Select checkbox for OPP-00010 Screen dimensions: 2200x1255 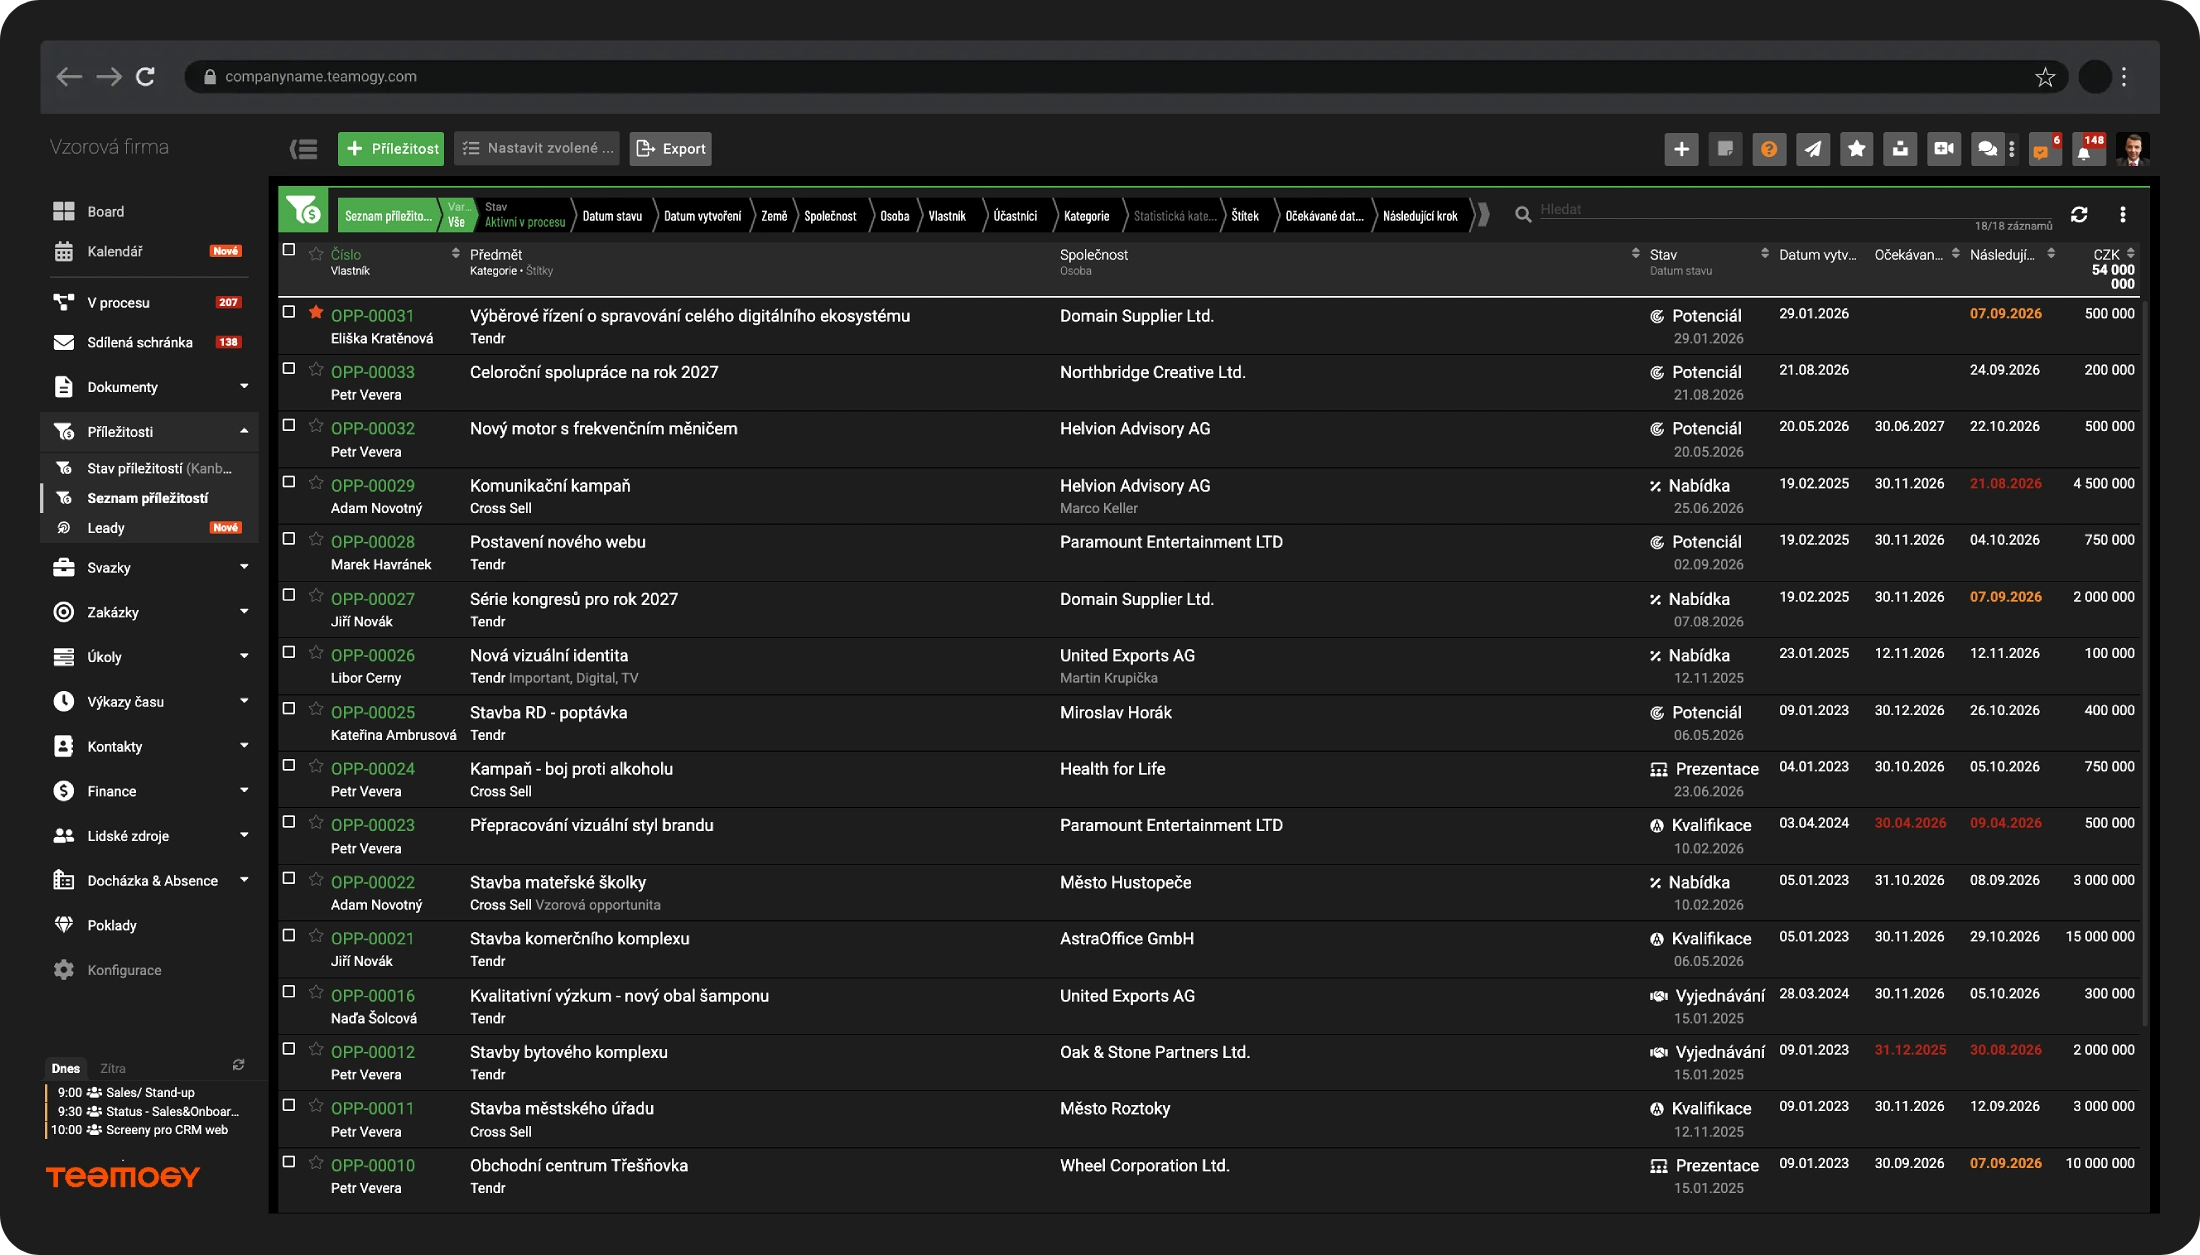click(x=289, y=1162)
